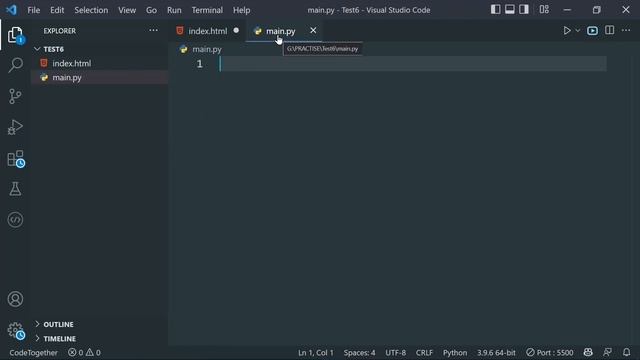The width and height of the screenshot is (640, 360).
Task: Click the feedback icon in the status bar
Action: point(607,352)
